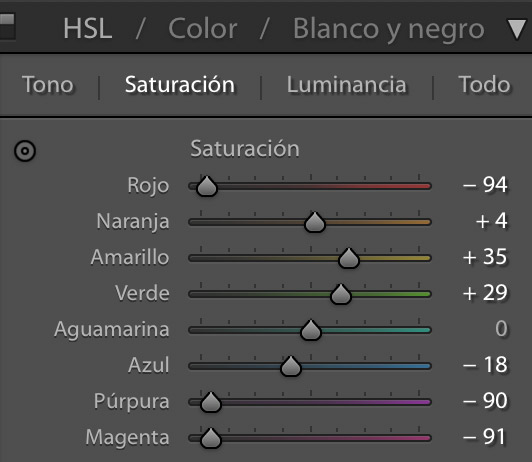Viewport: 532px width, 462px height.
Task: Switch to the Tono tab
Action: [x=48, y=84]
